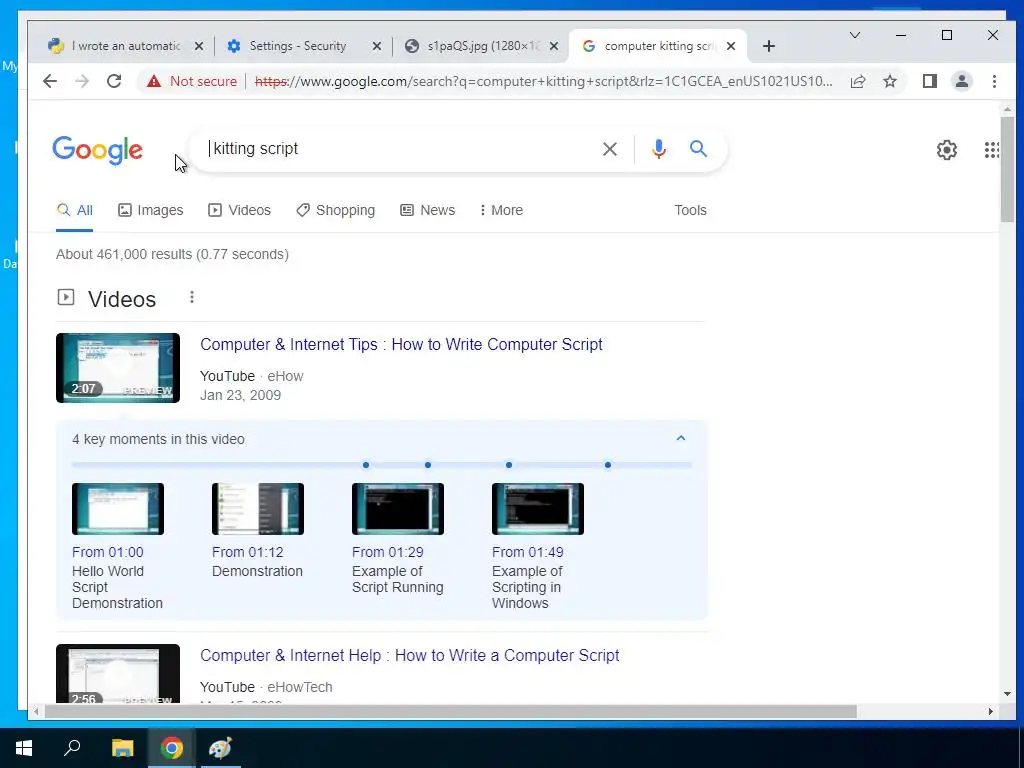Select the Videos results tab

tap(240, 210)
